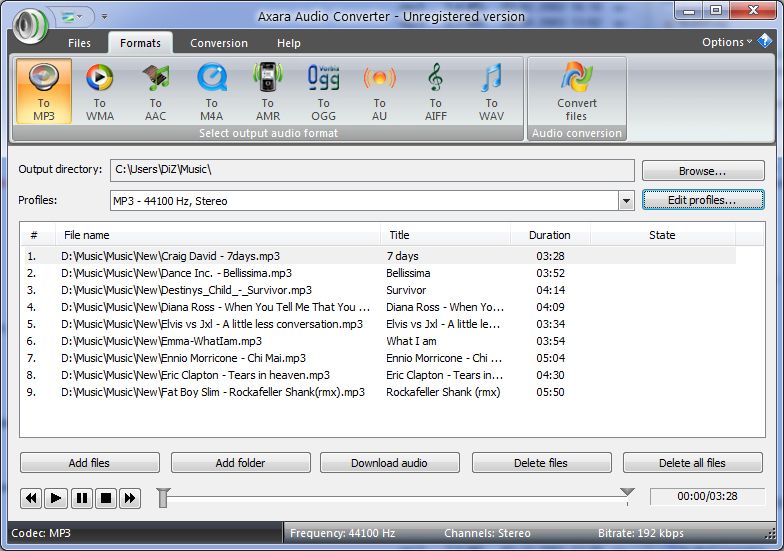Stop audio playback

(106, 498)
